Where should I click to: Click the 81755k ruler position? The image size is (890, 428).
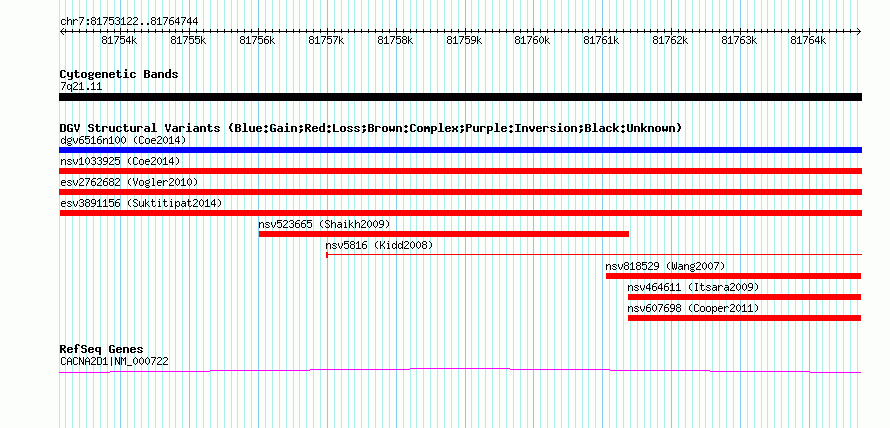coord(188,40)
